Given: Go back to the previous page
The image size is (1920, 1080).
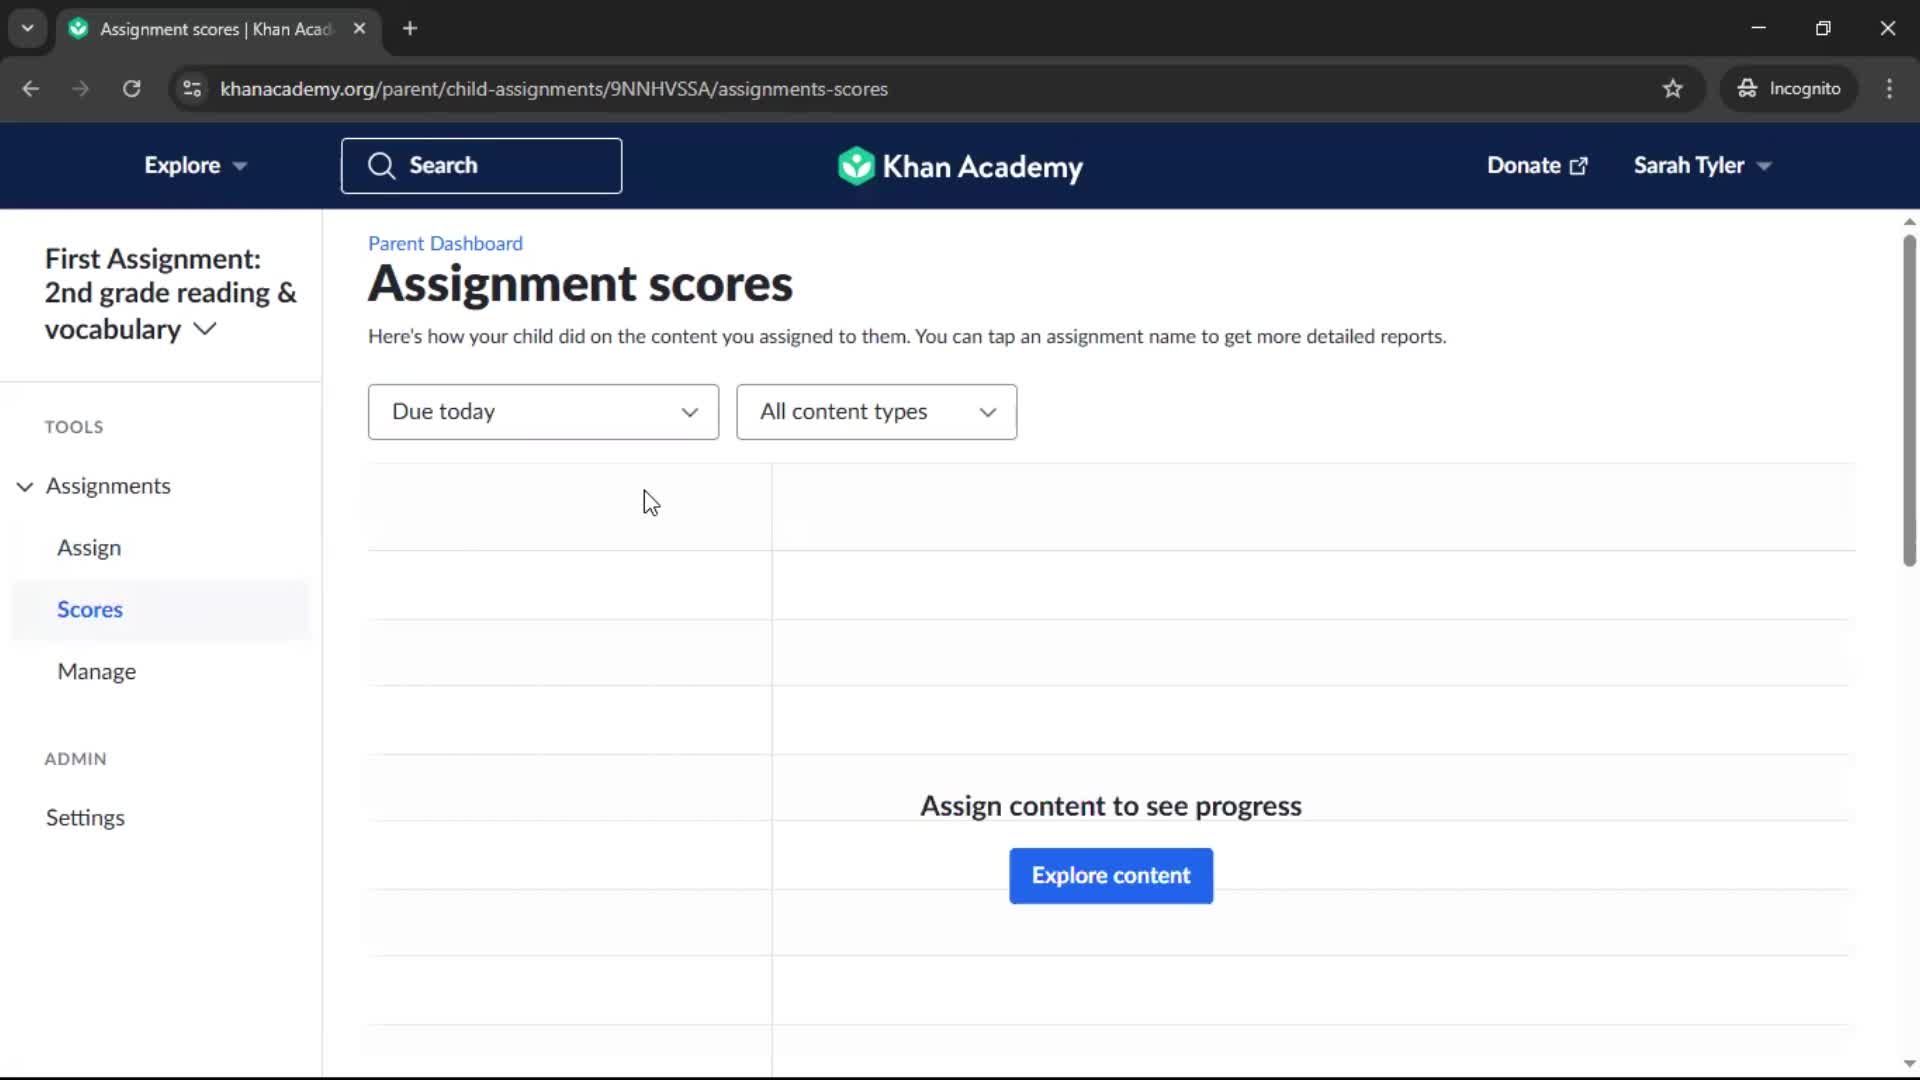Looking at the screenshot, I should 31,89.
